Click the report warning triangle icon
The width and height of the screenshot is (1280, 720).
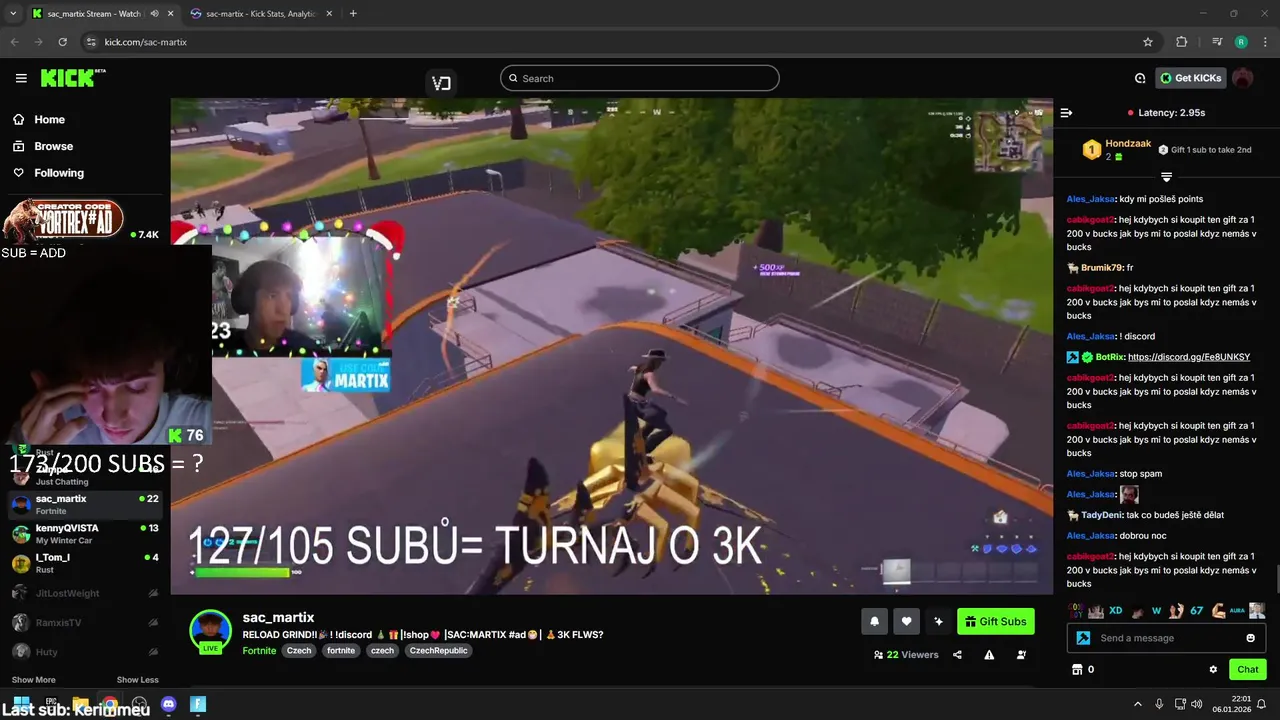coord(989,655)
